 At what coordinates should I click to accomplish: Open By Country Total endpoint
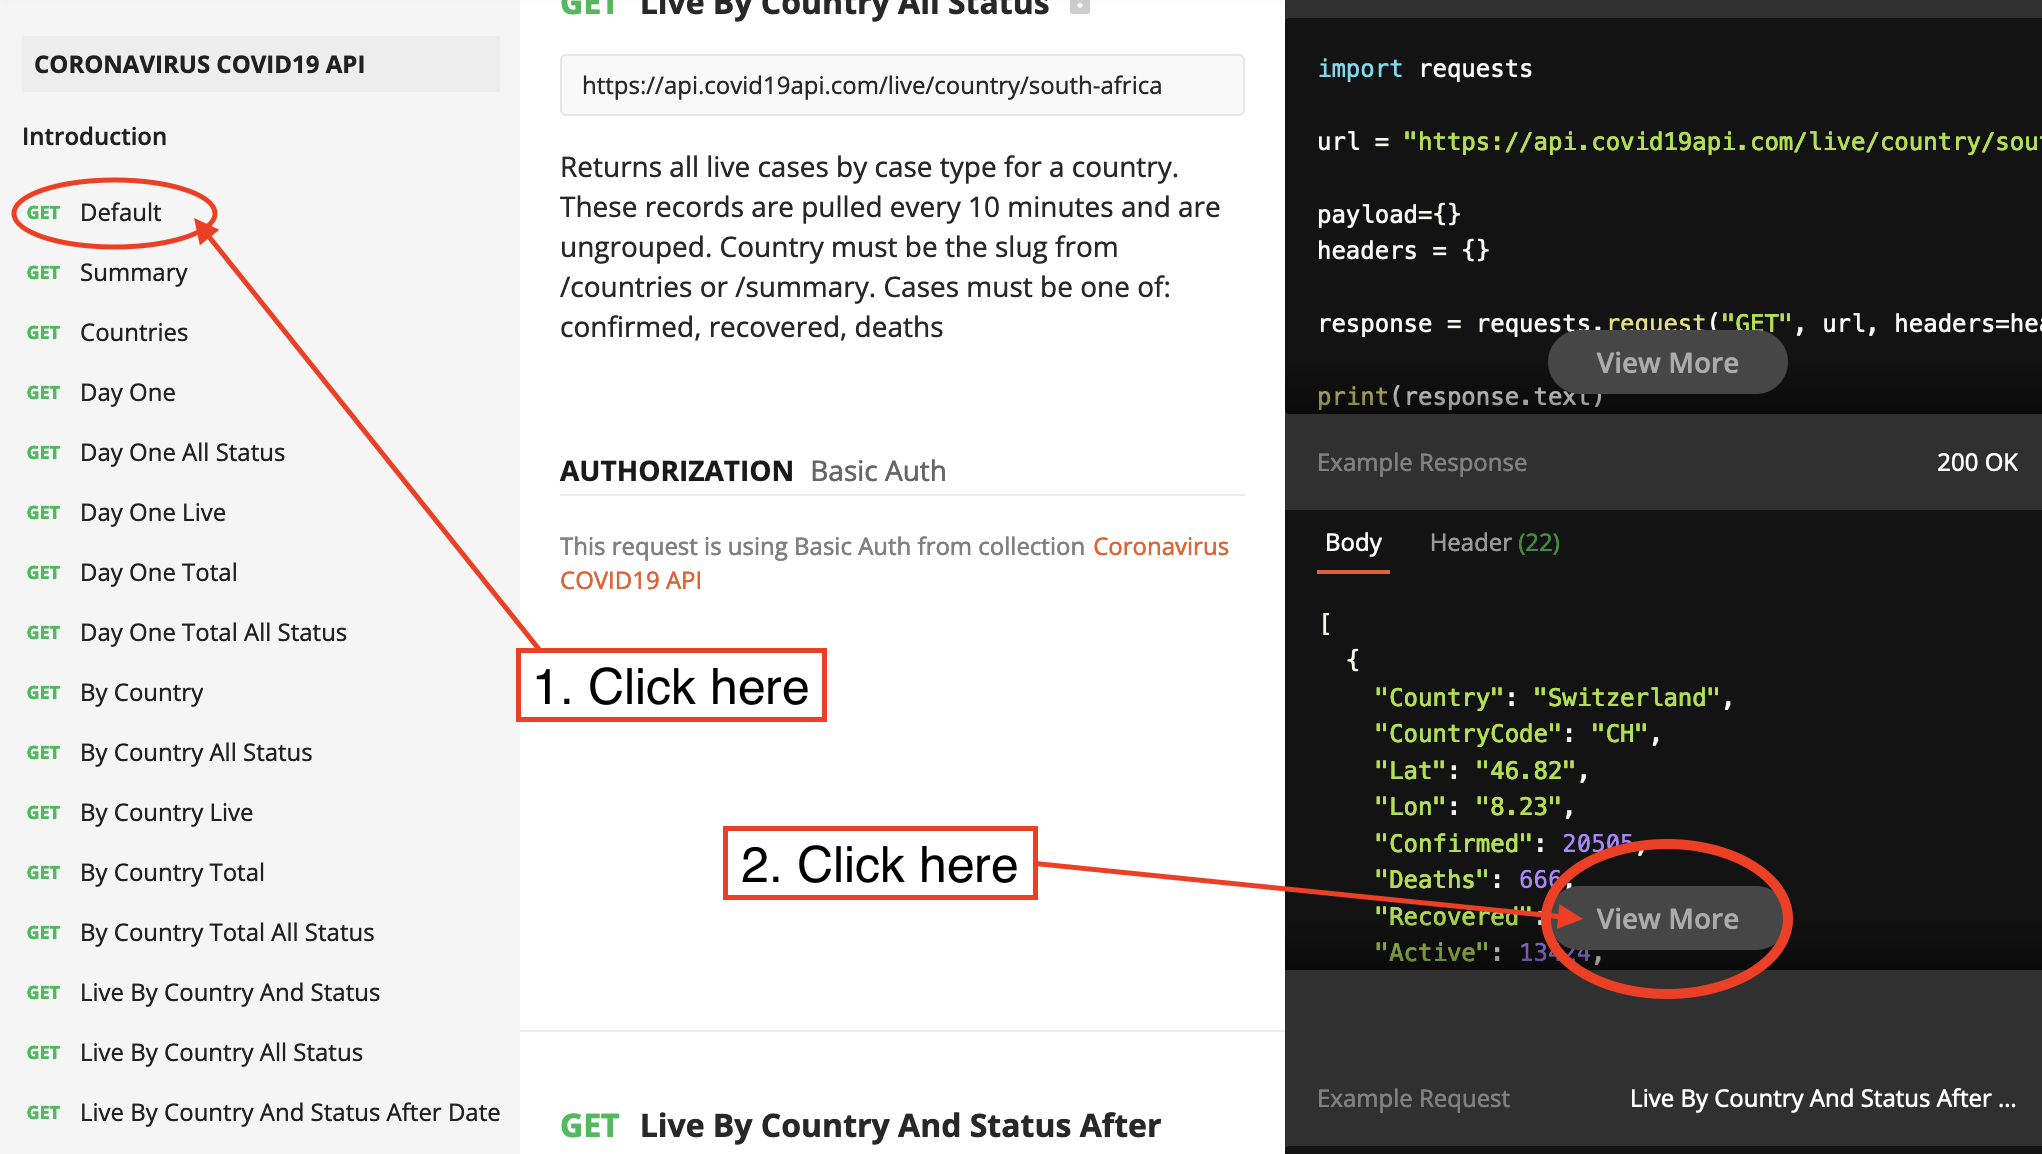(x=172, y=872)
